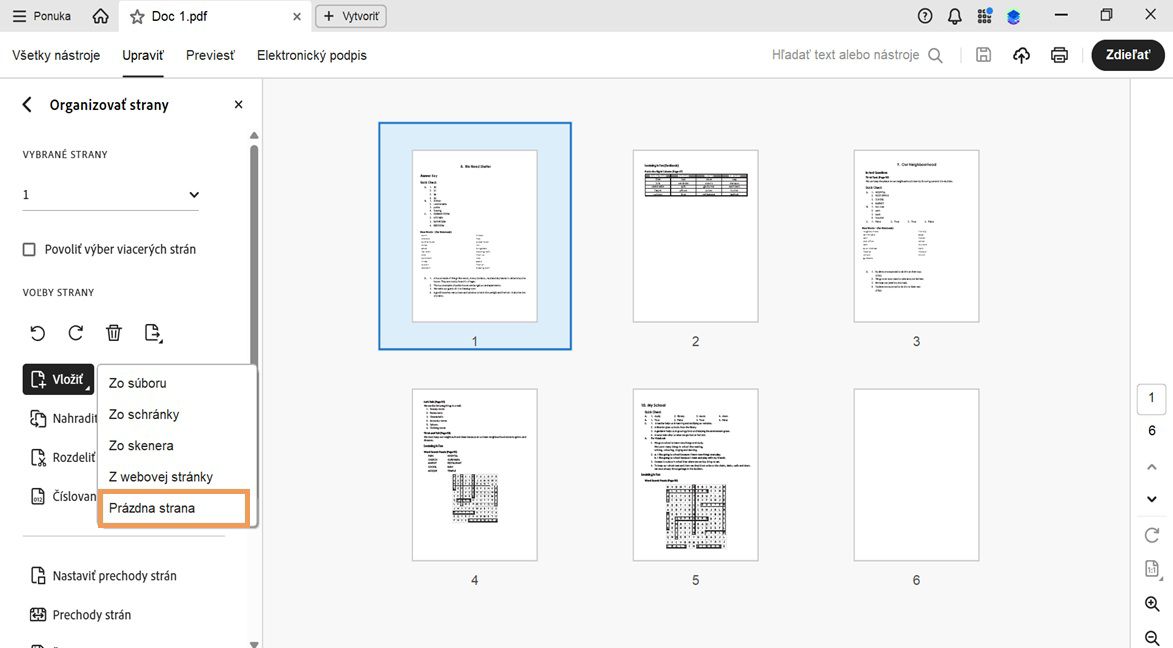The height and width of the screenshot is (648, 1173).
Task: Select page 3 thumbnail
Action: 916,236
